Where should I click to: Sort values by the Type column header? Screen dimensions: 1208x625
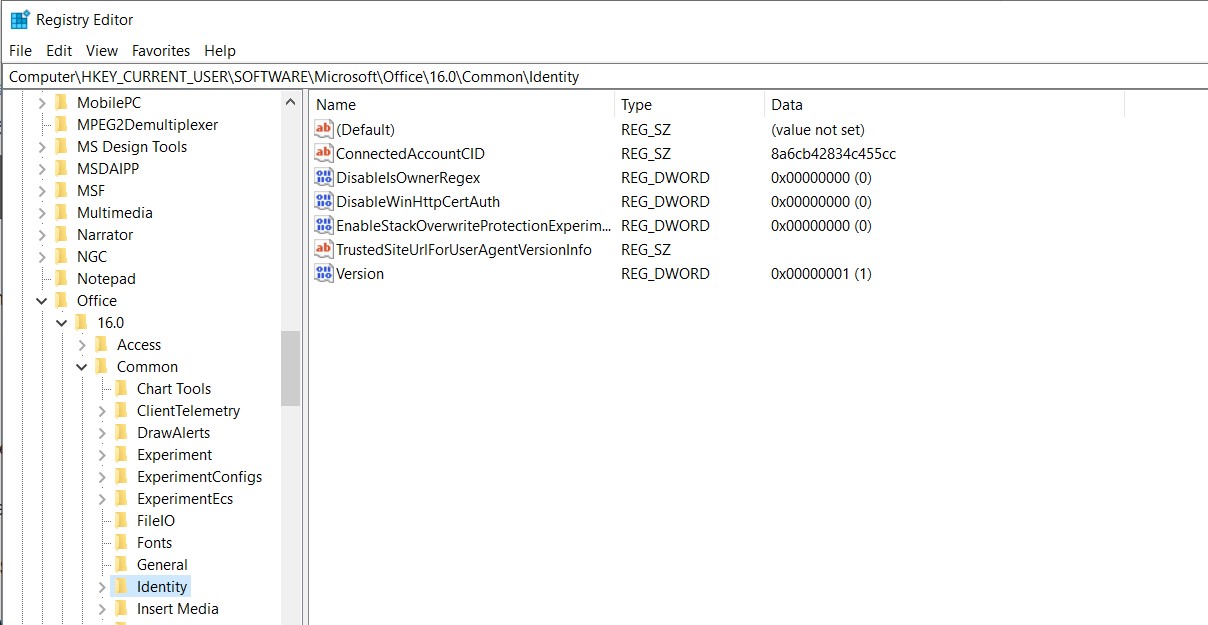689,104
